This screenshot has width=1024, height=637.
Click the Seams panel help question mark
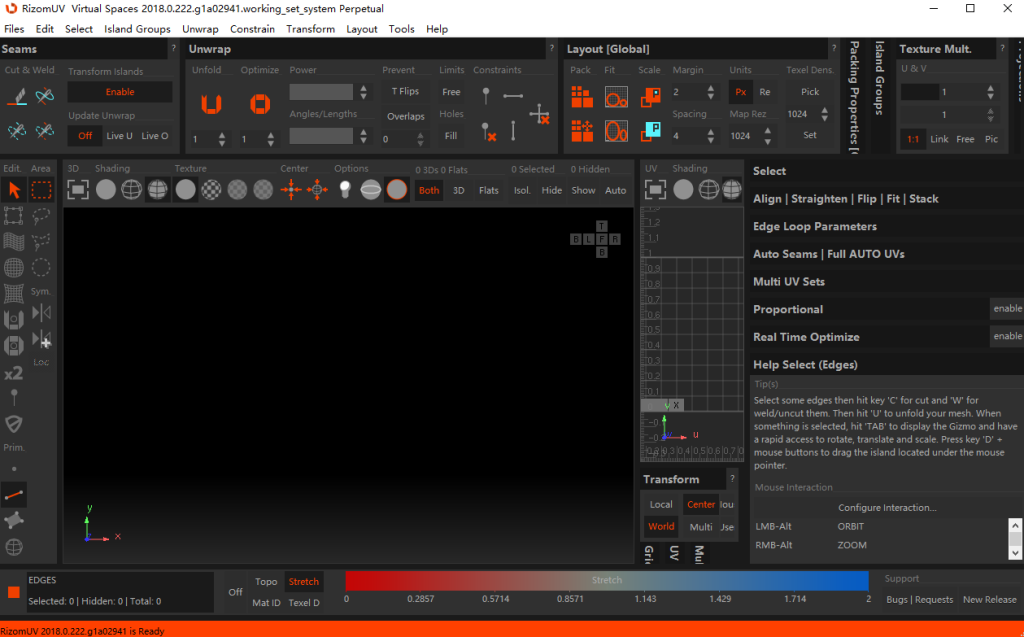[x=174, y=48]
